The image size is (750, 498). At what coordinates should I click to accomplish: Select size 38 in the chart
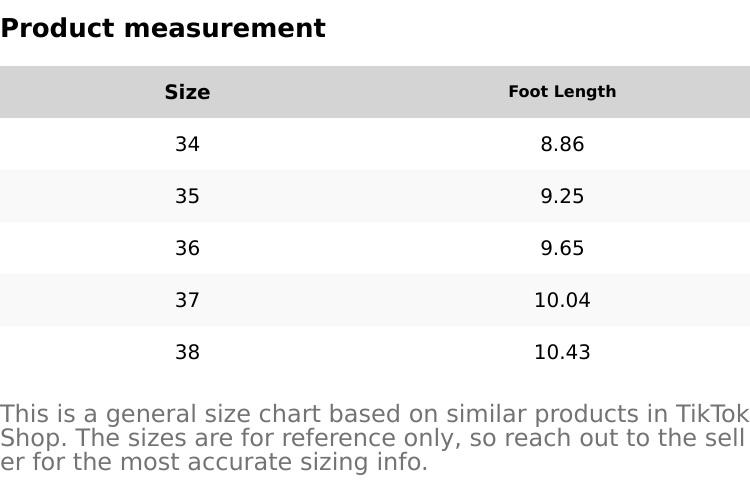tap(187, 352)
